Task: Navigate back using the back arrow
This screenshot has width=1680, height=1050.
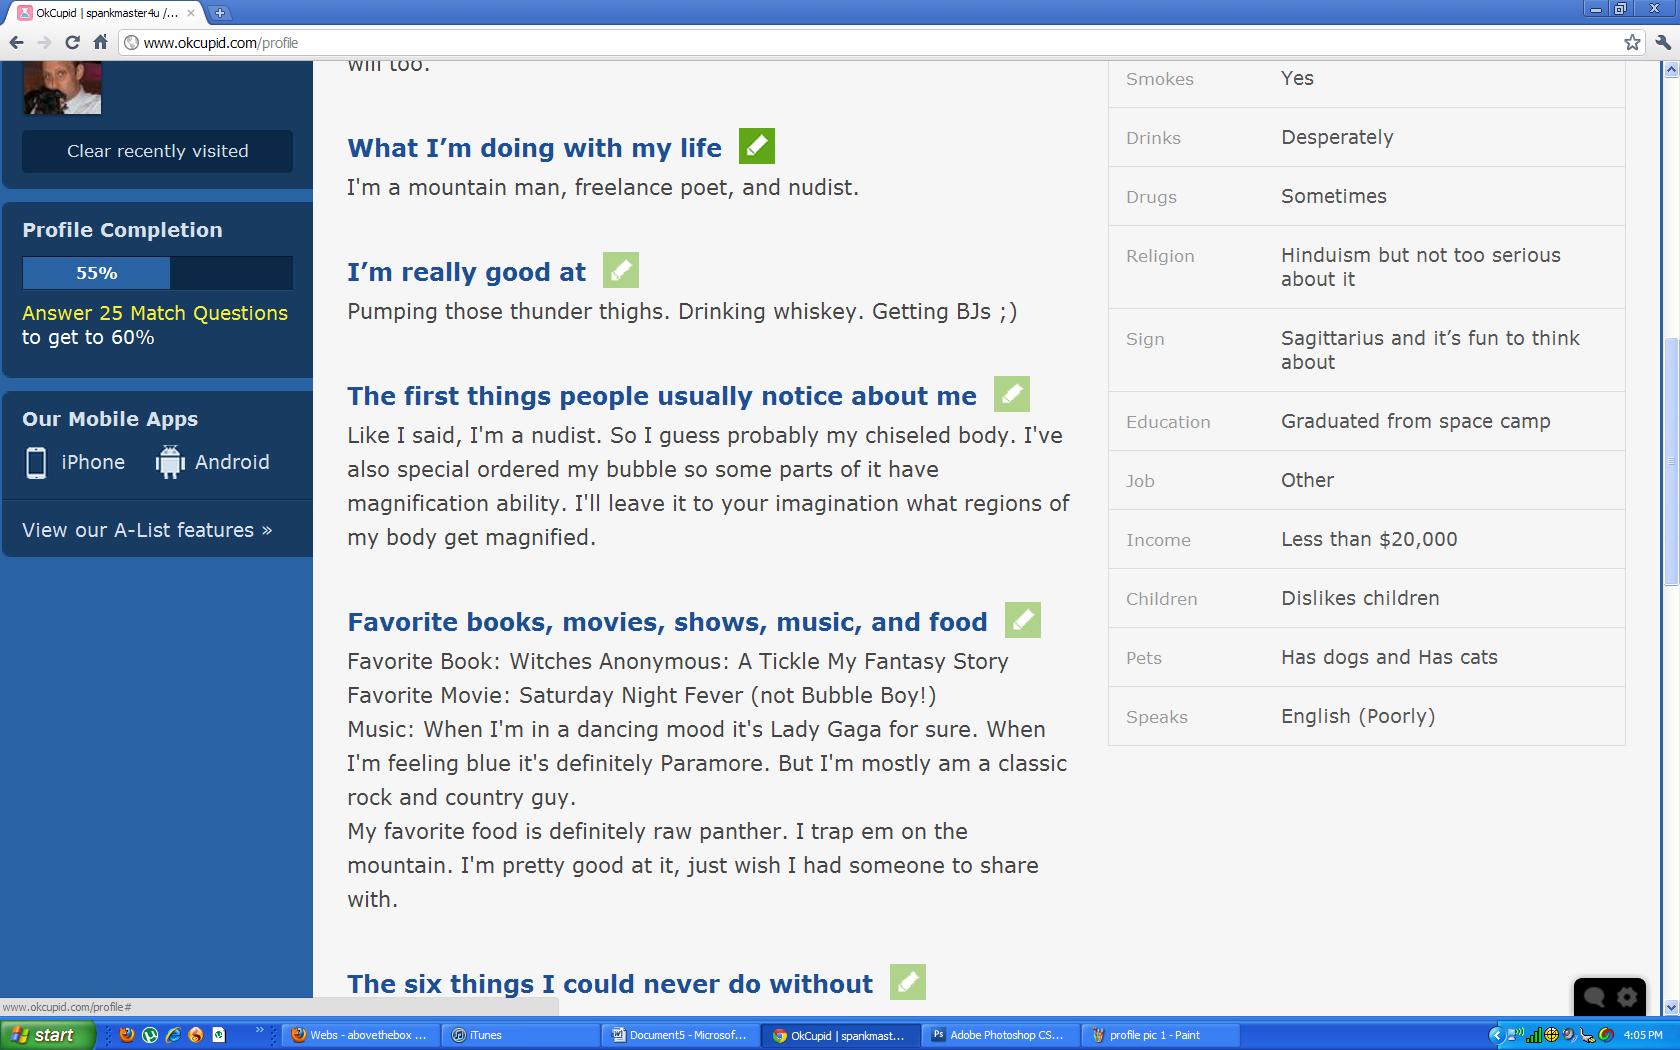Action: click(x=15, y=43)
